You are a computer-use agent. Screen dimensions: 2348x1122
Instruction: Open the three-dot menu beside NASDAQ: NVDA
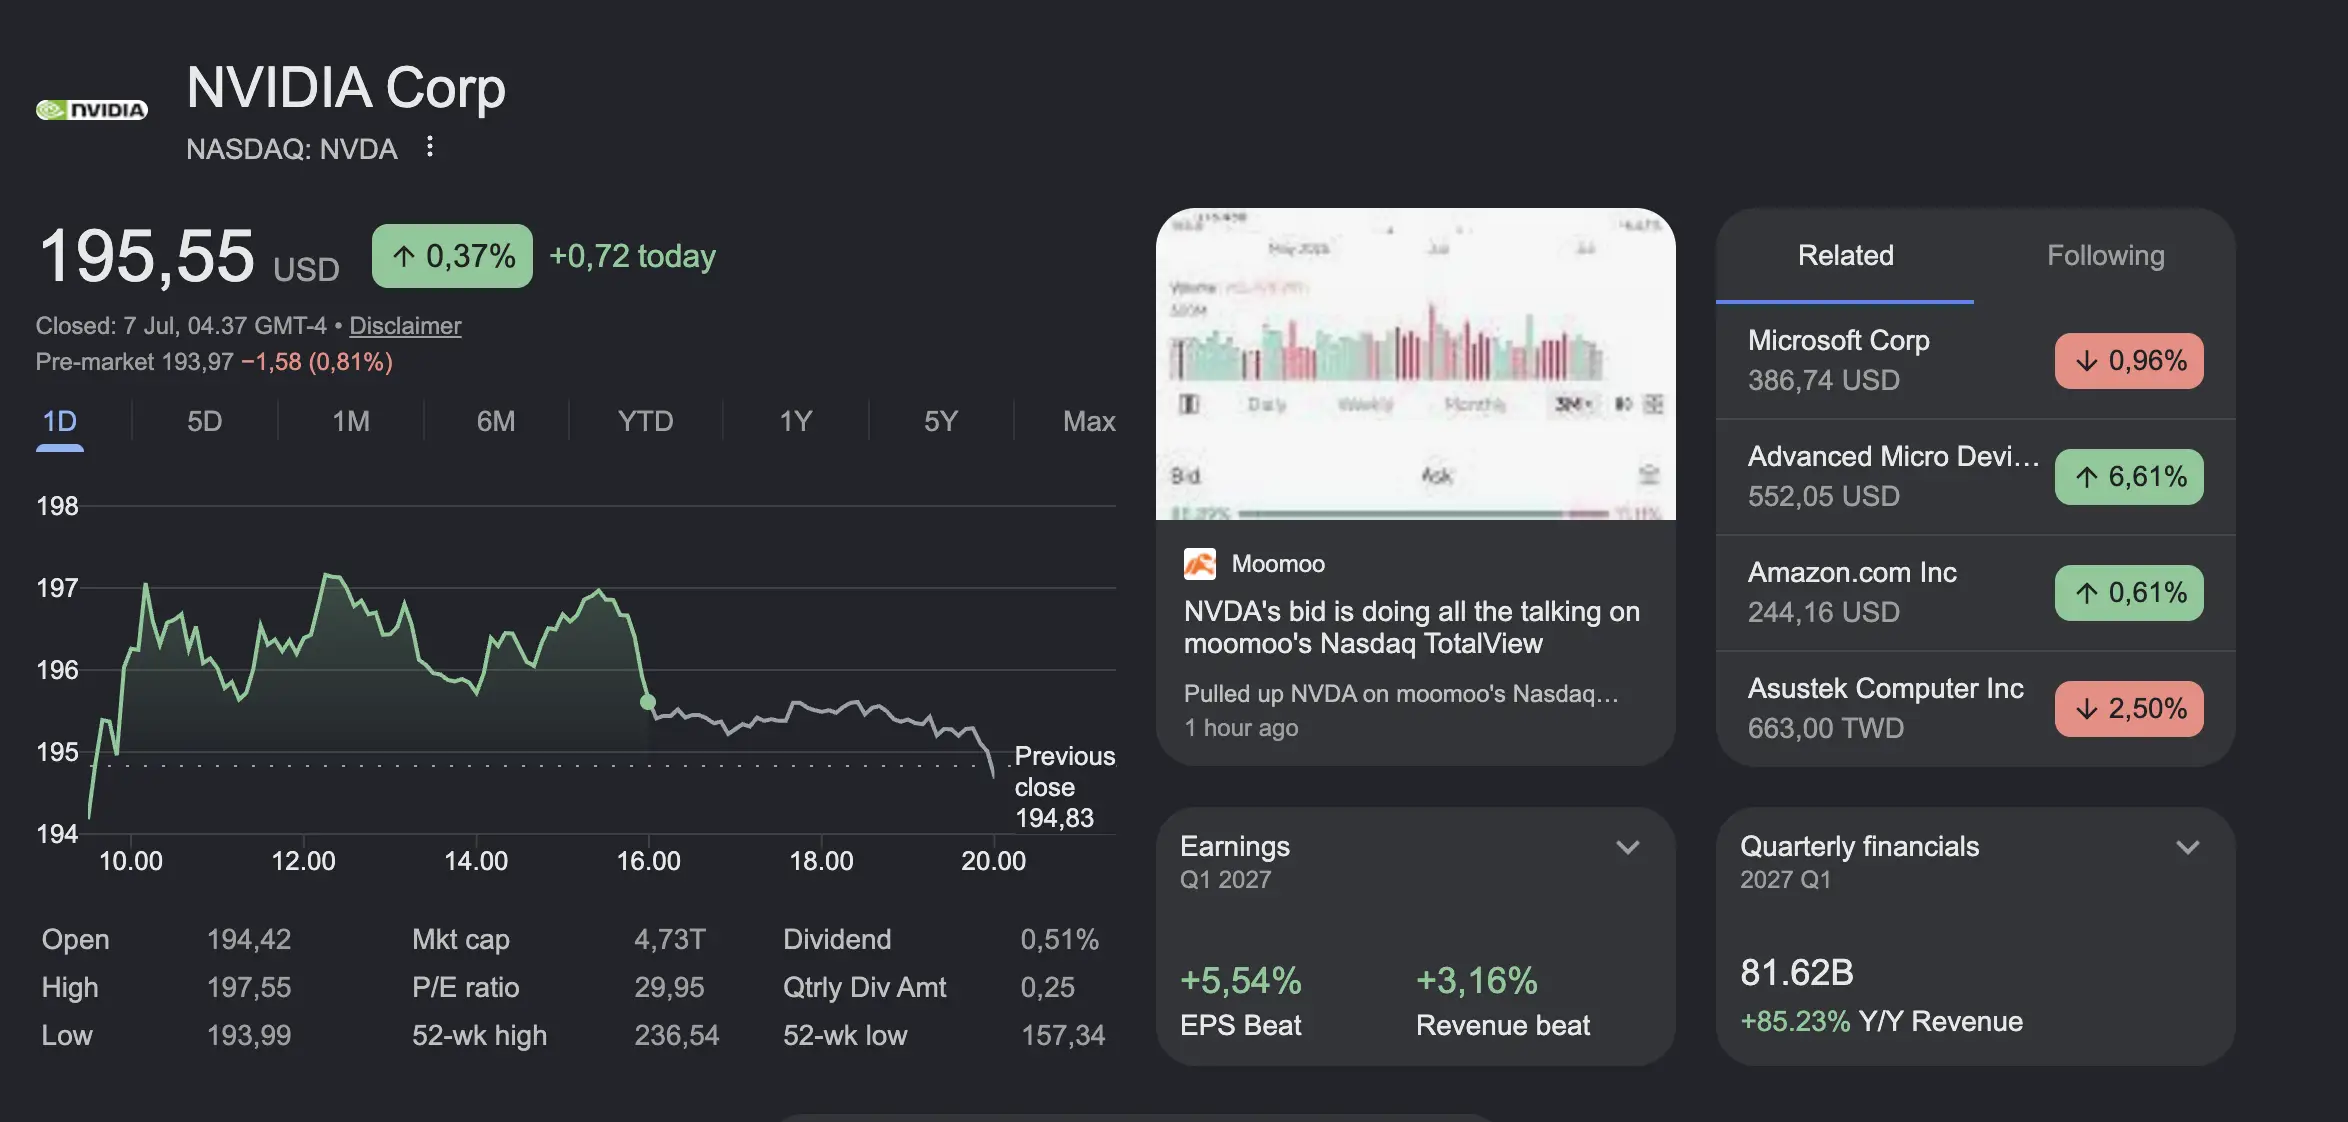(x=430, y=147)
